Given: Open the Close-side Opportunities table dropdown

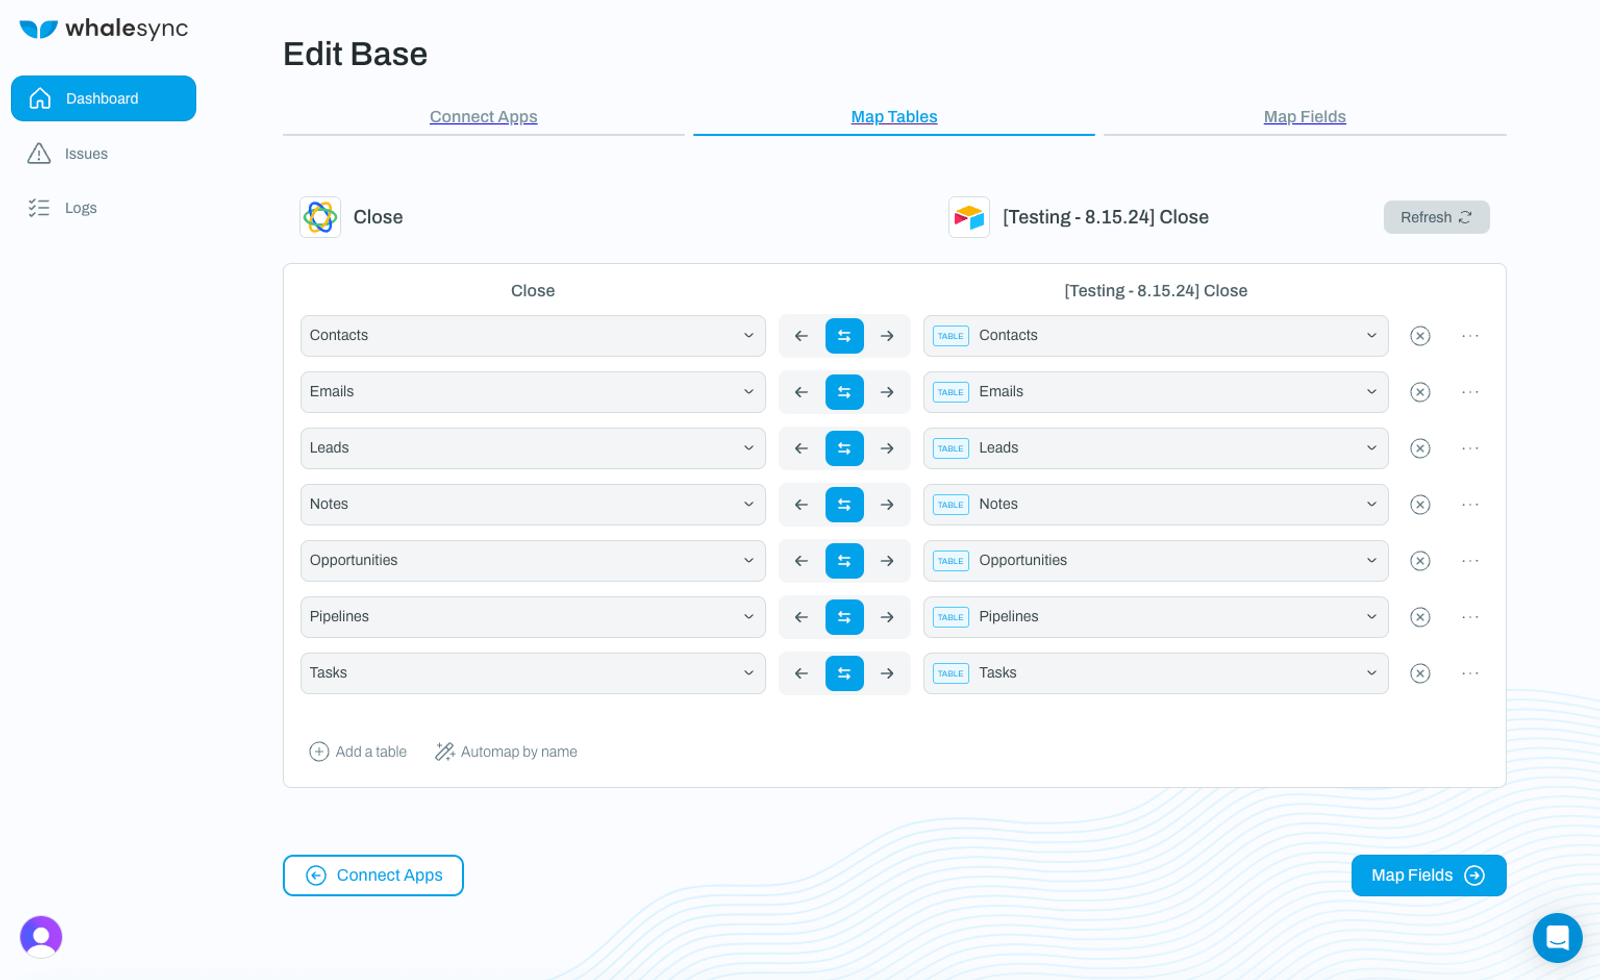Looking at the screenshot, I should point(533,561).
